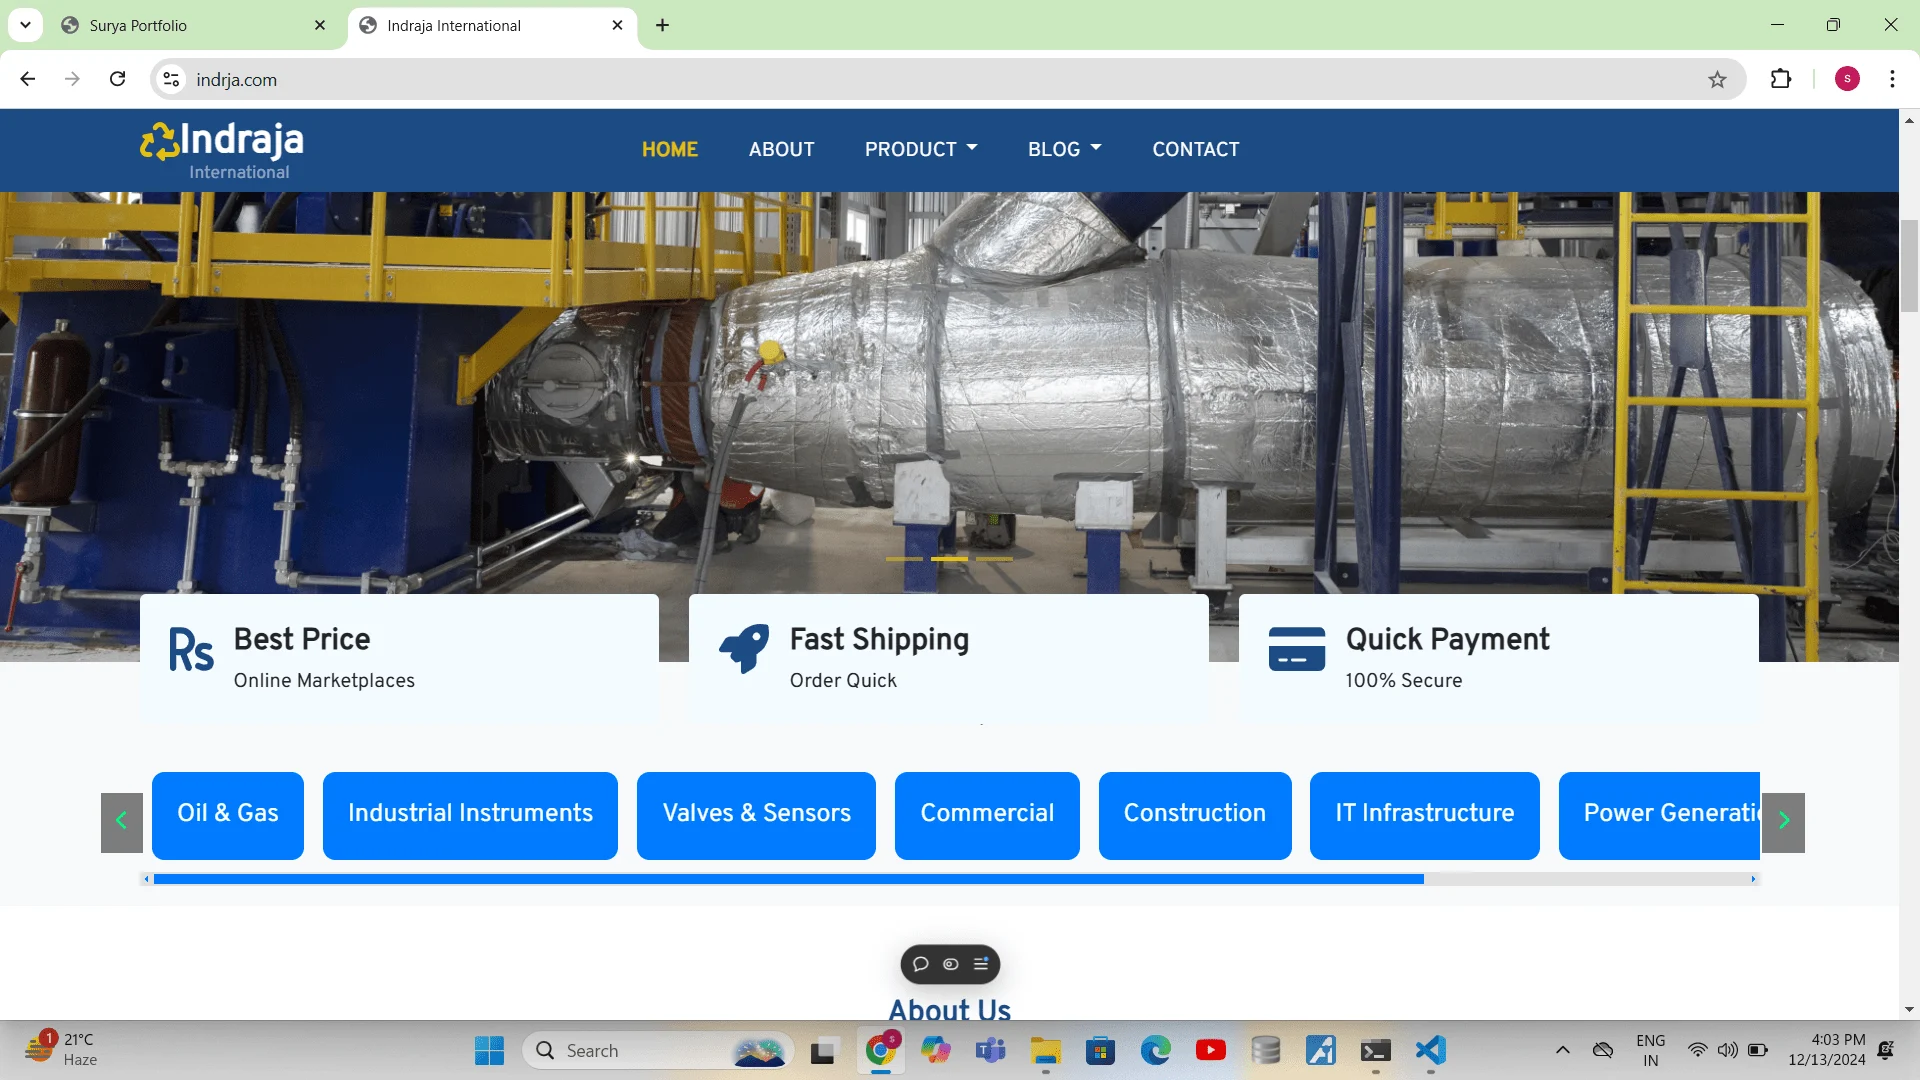Expand the BLOG dropdown menu

click(x=1064, y=149)
